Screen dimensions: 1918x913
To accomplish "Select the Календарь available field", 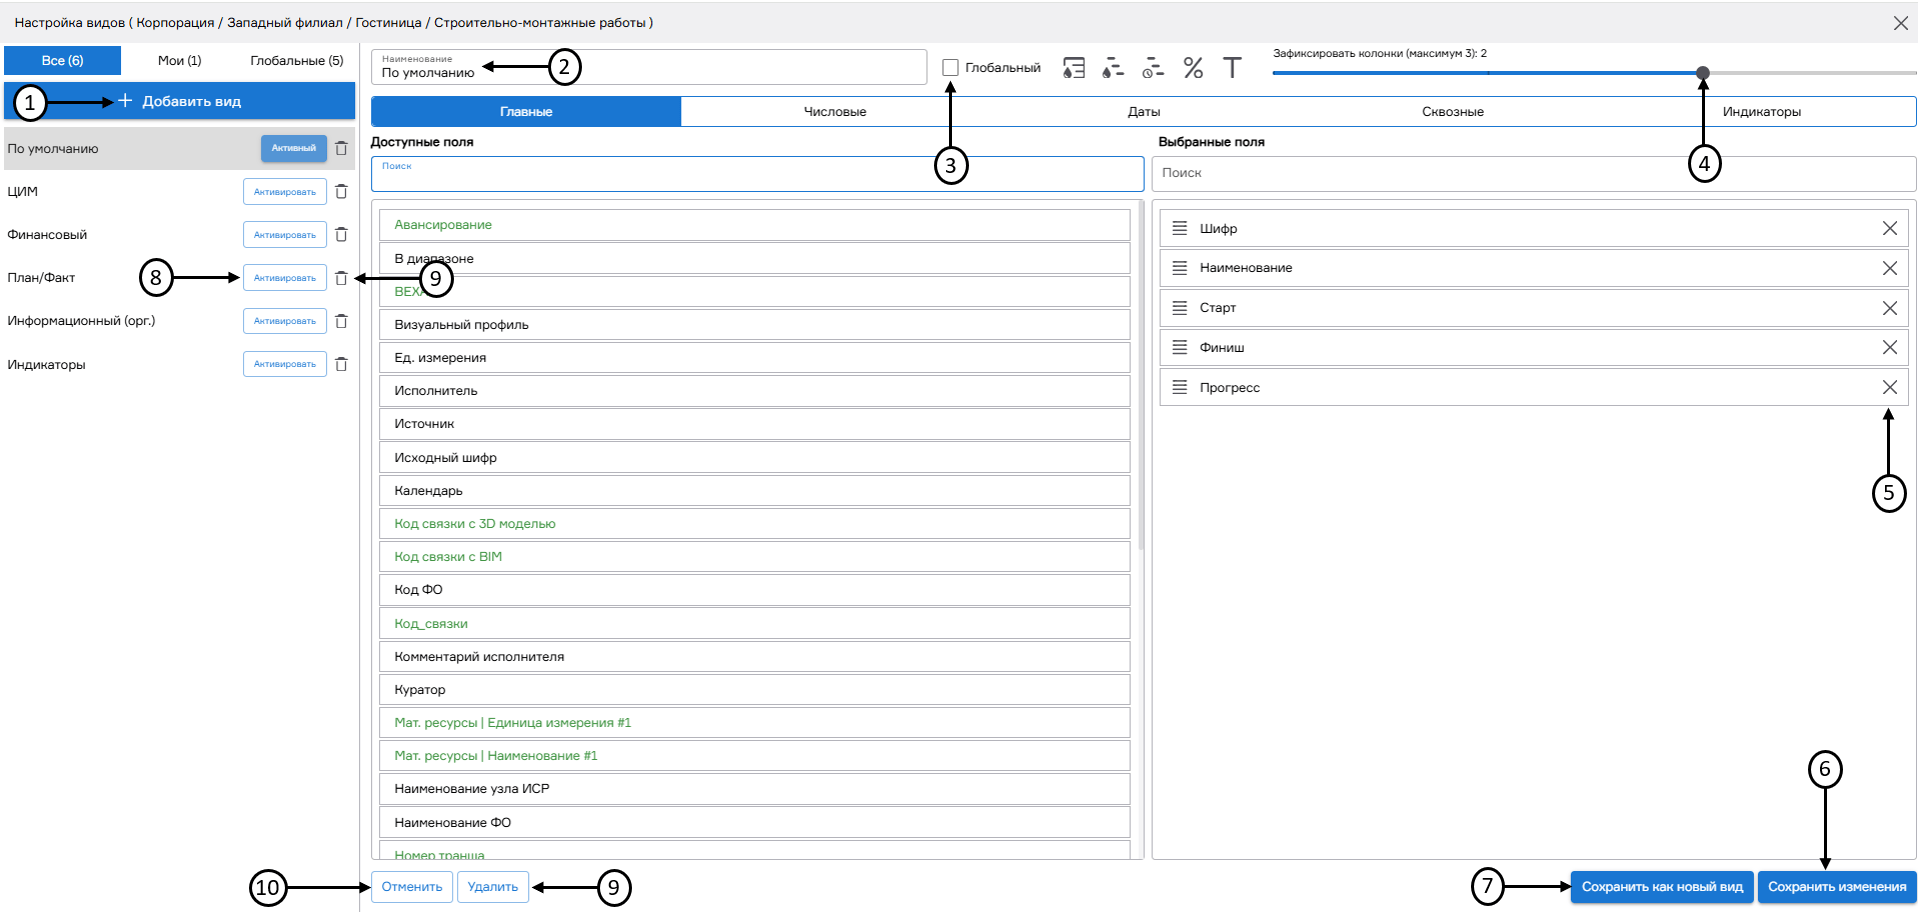I will click(x=754, y=491).
